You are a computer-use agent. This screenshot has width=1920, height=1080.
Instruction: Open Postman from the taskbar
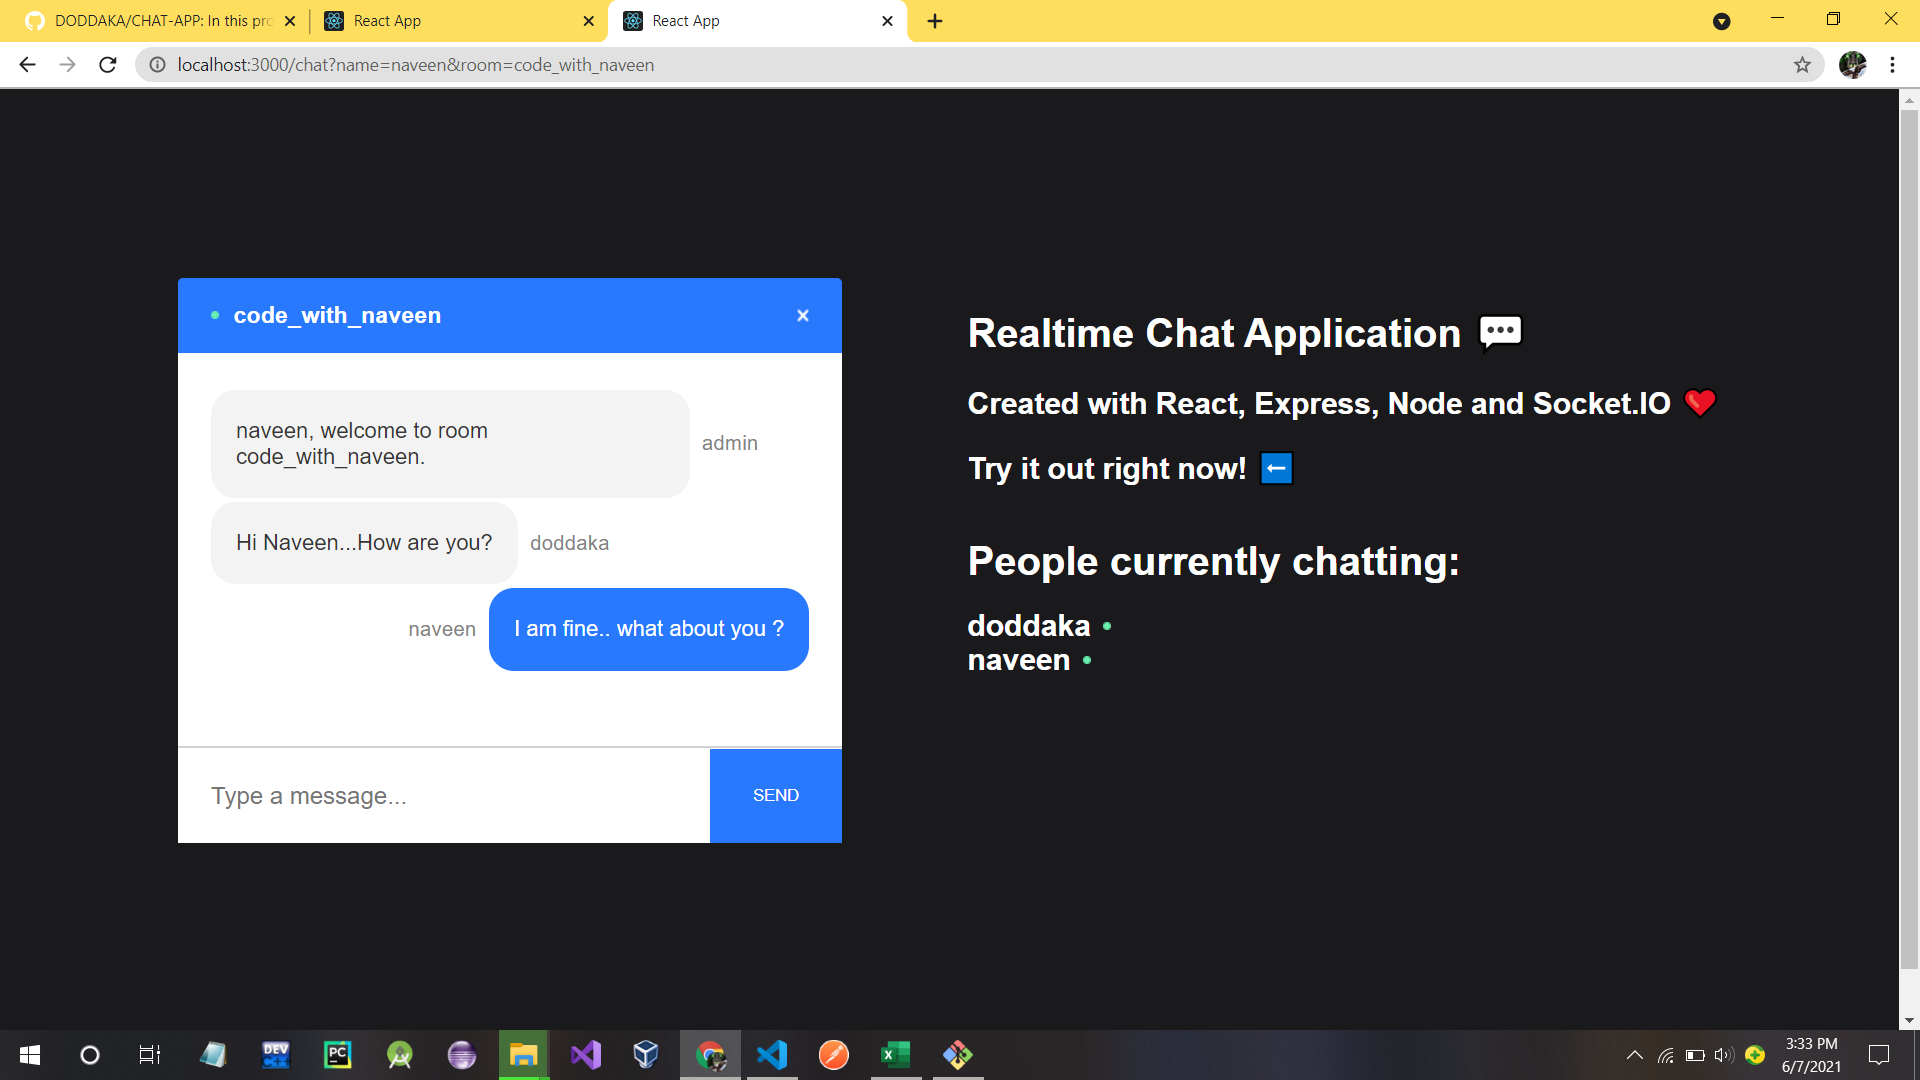(833, 1055)
